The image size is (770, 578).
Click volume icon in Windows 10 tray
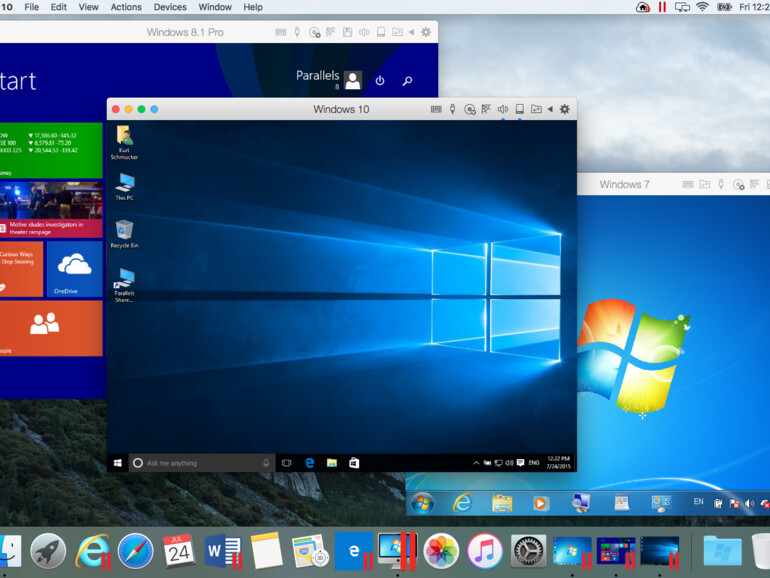point(509,463)
